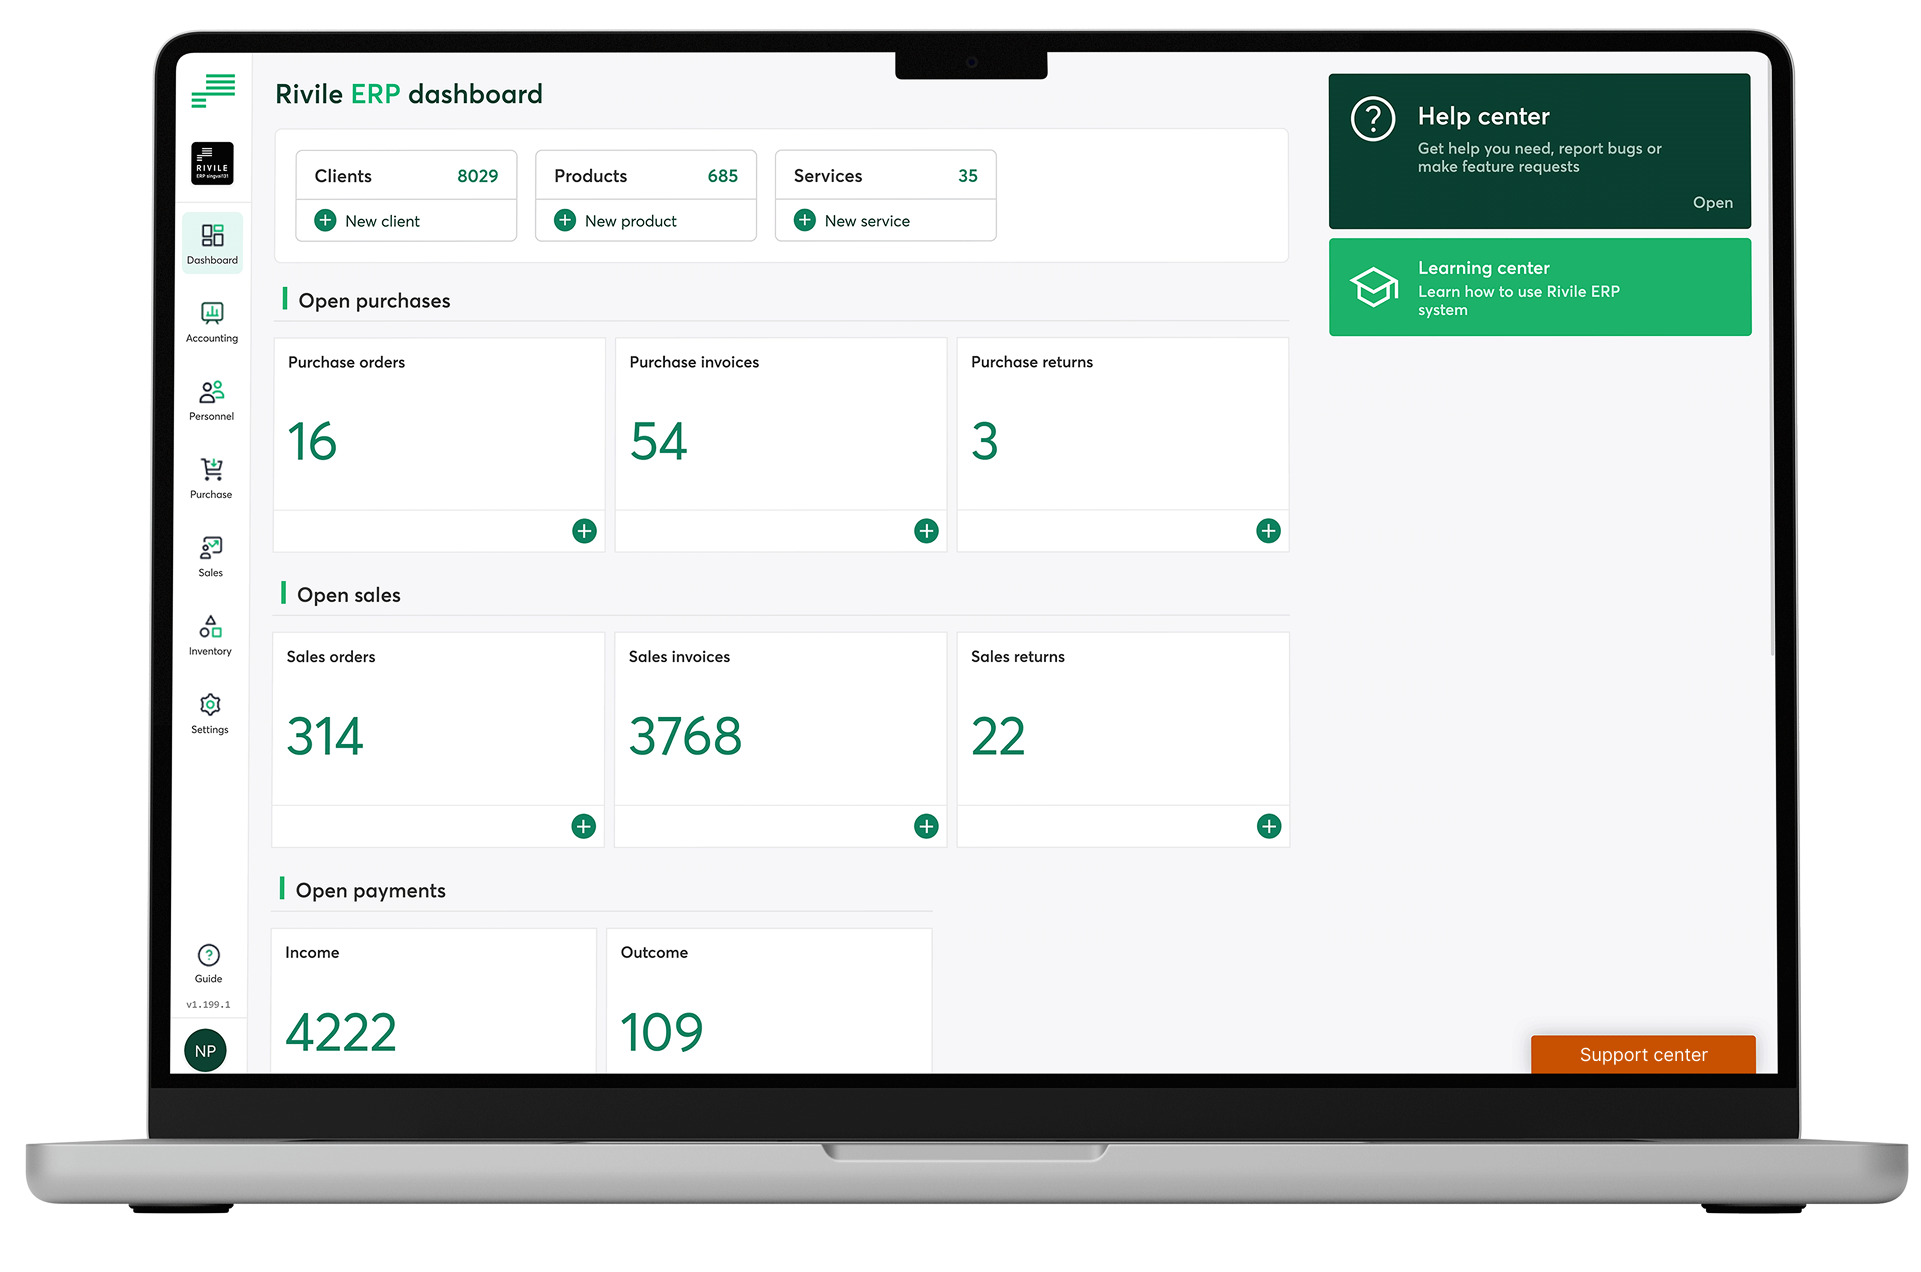
Task: Add a new sales invoice
Action: 926,826
